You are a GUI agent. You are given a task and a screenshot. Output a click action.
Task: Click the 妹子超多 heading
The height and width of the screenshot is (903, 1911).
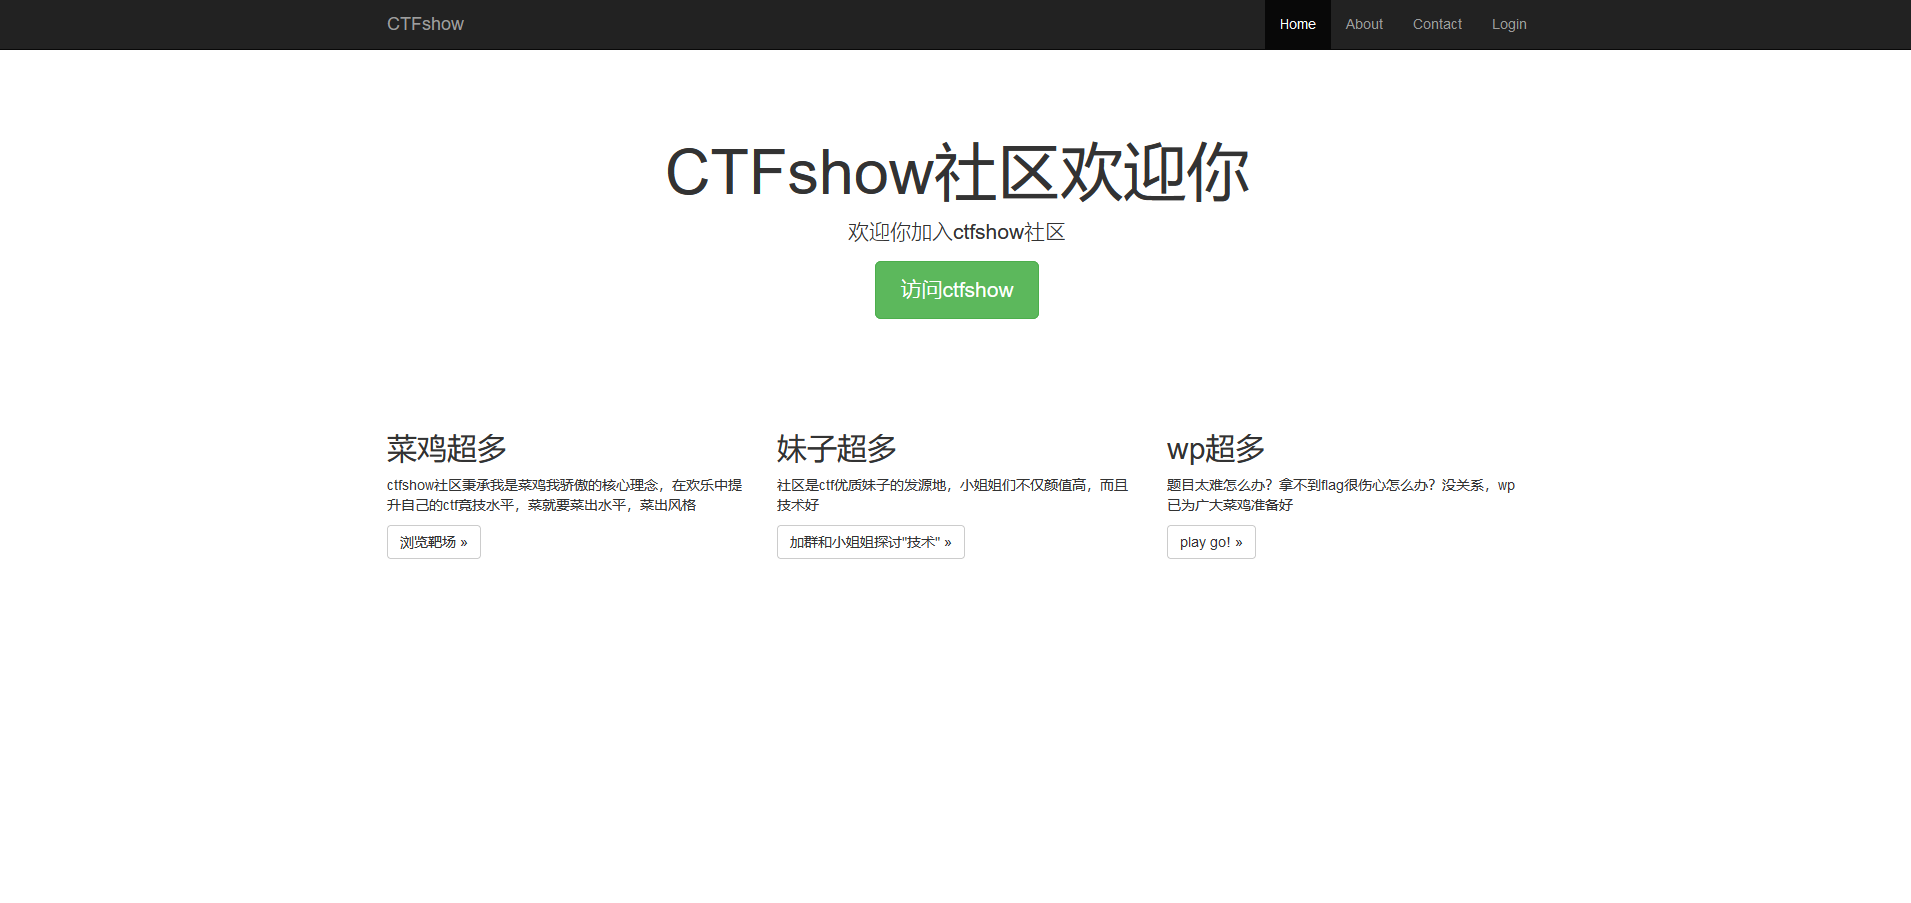click(837, 449)
